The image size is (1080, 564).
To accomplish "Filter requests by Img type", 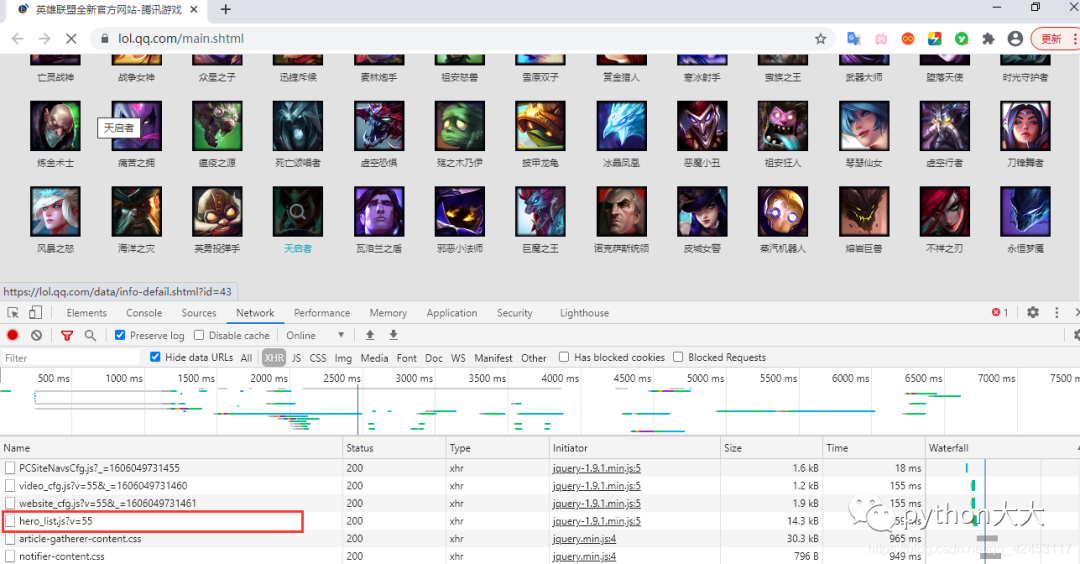I will (x=343, y=357).
